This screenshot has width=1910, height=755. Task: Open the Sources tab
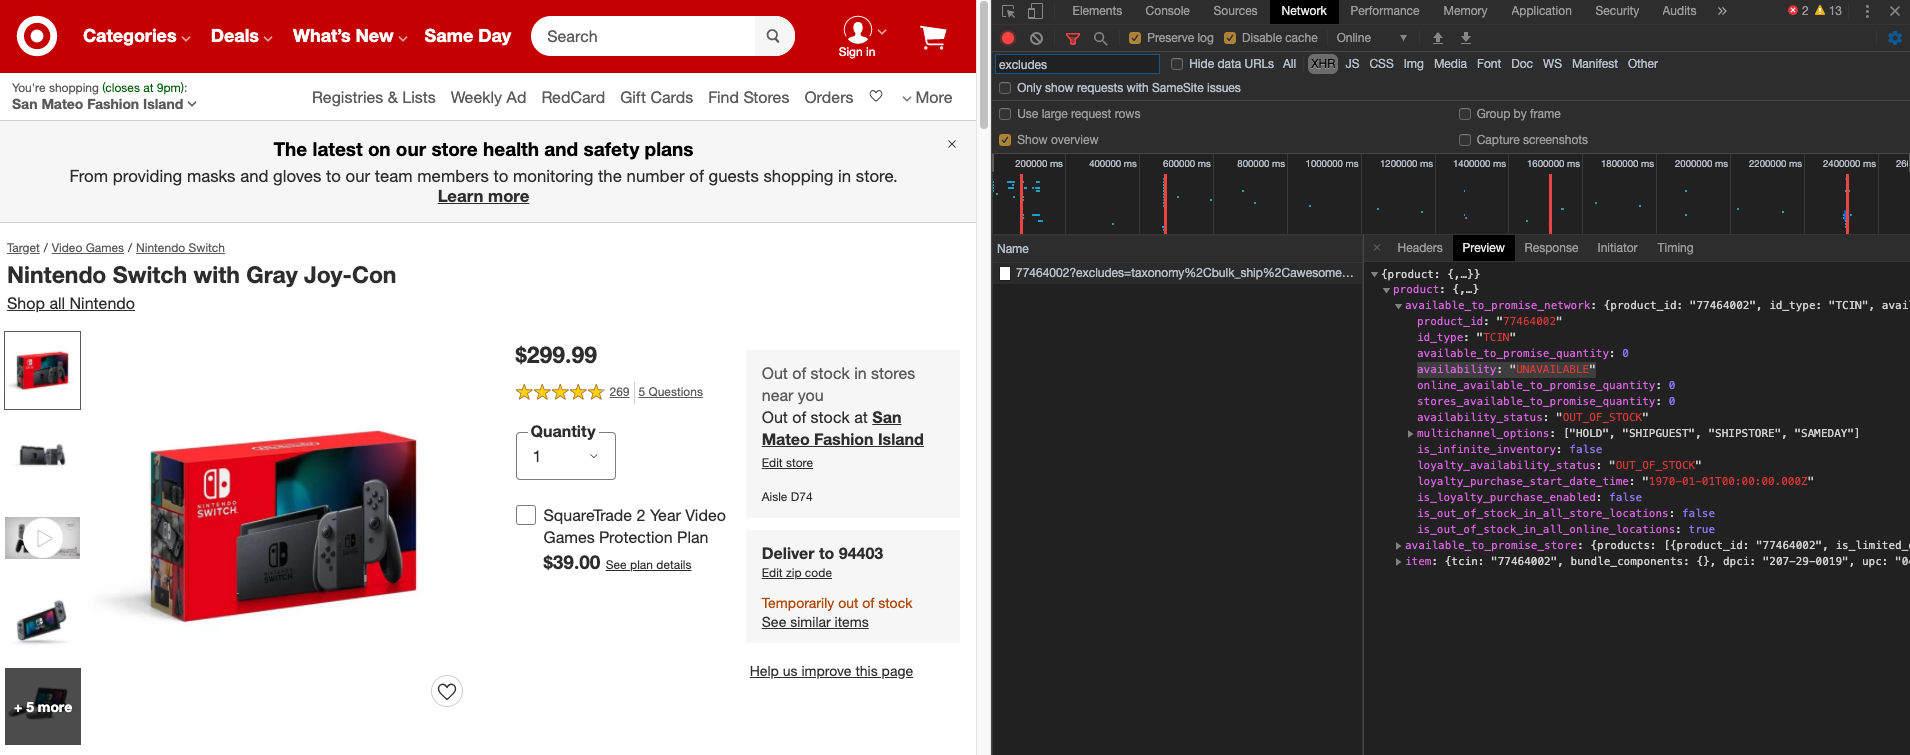tap(1235, 11)
